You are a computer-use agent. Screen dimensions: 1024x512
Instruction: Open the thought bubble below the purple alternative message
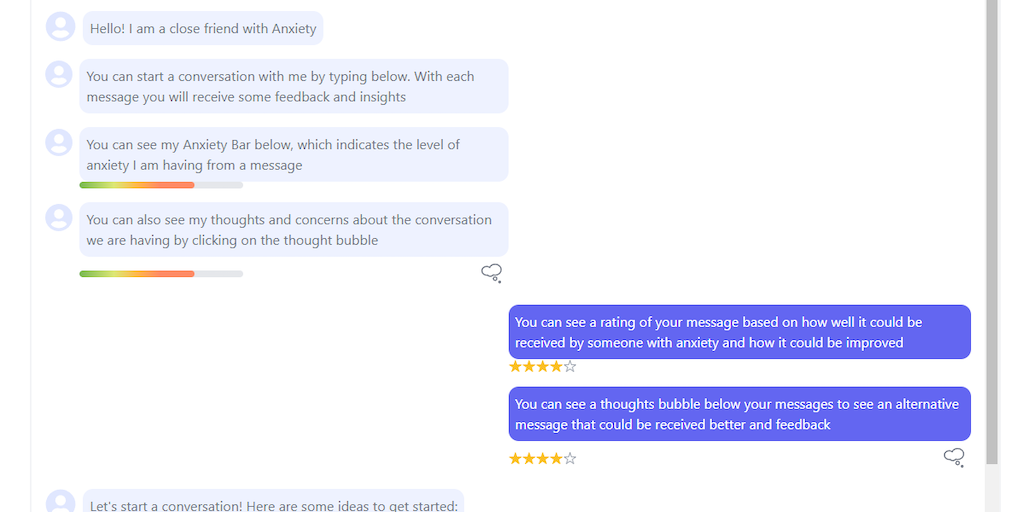pos(954,458)
